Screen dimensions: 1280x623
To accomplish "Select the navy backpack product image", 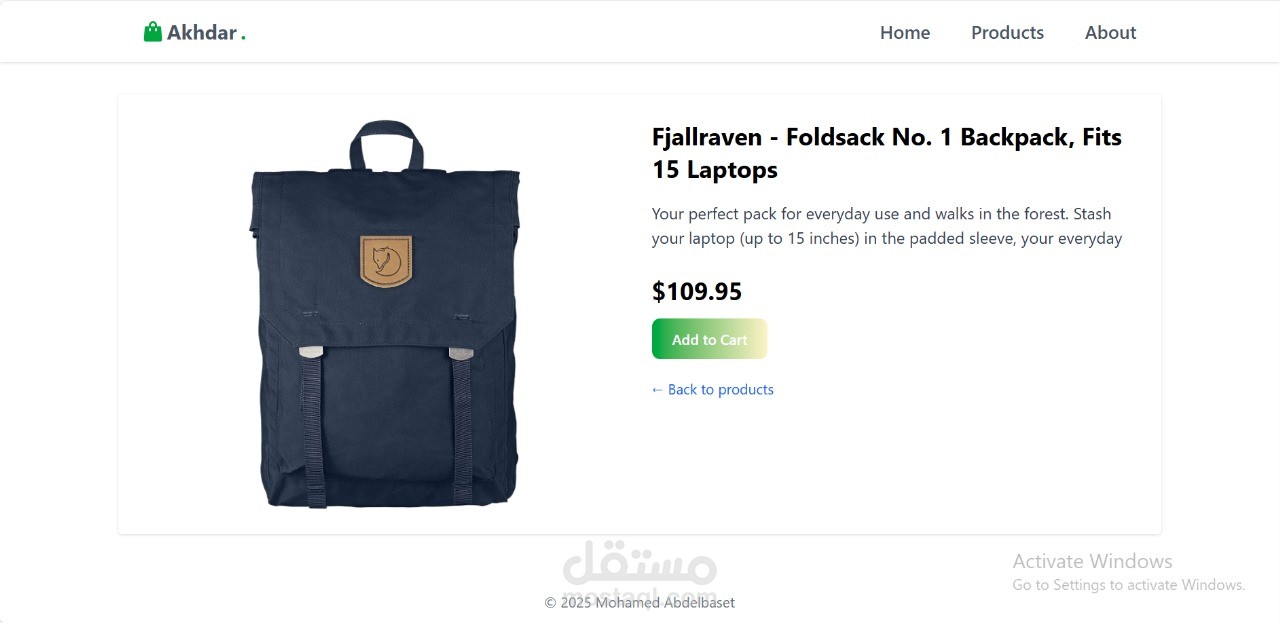I will (385, 314).
